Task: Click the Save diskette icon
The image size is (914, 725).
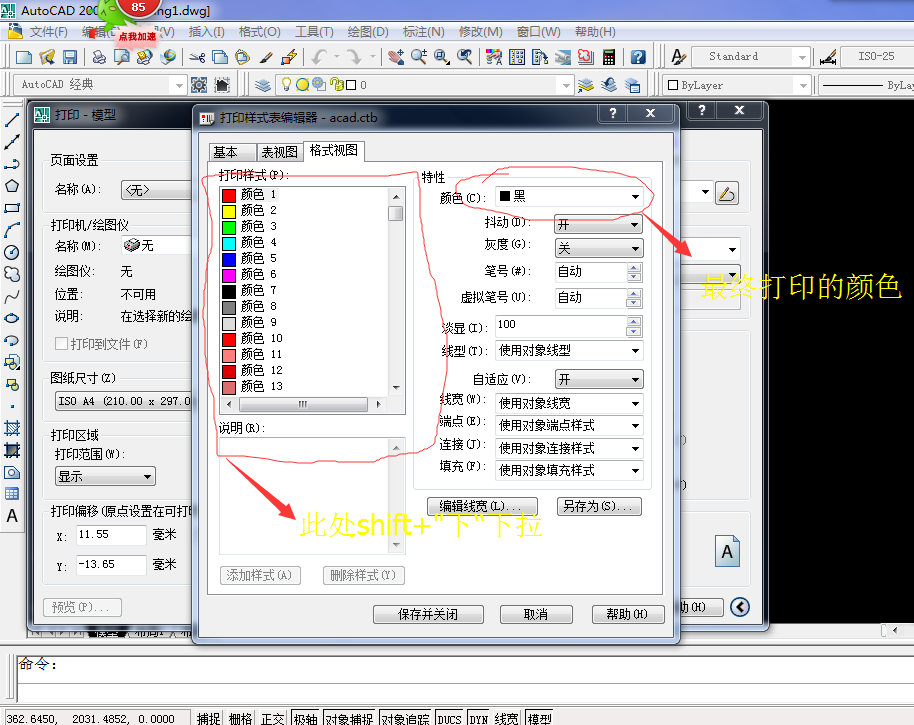Action: [70, 57]
